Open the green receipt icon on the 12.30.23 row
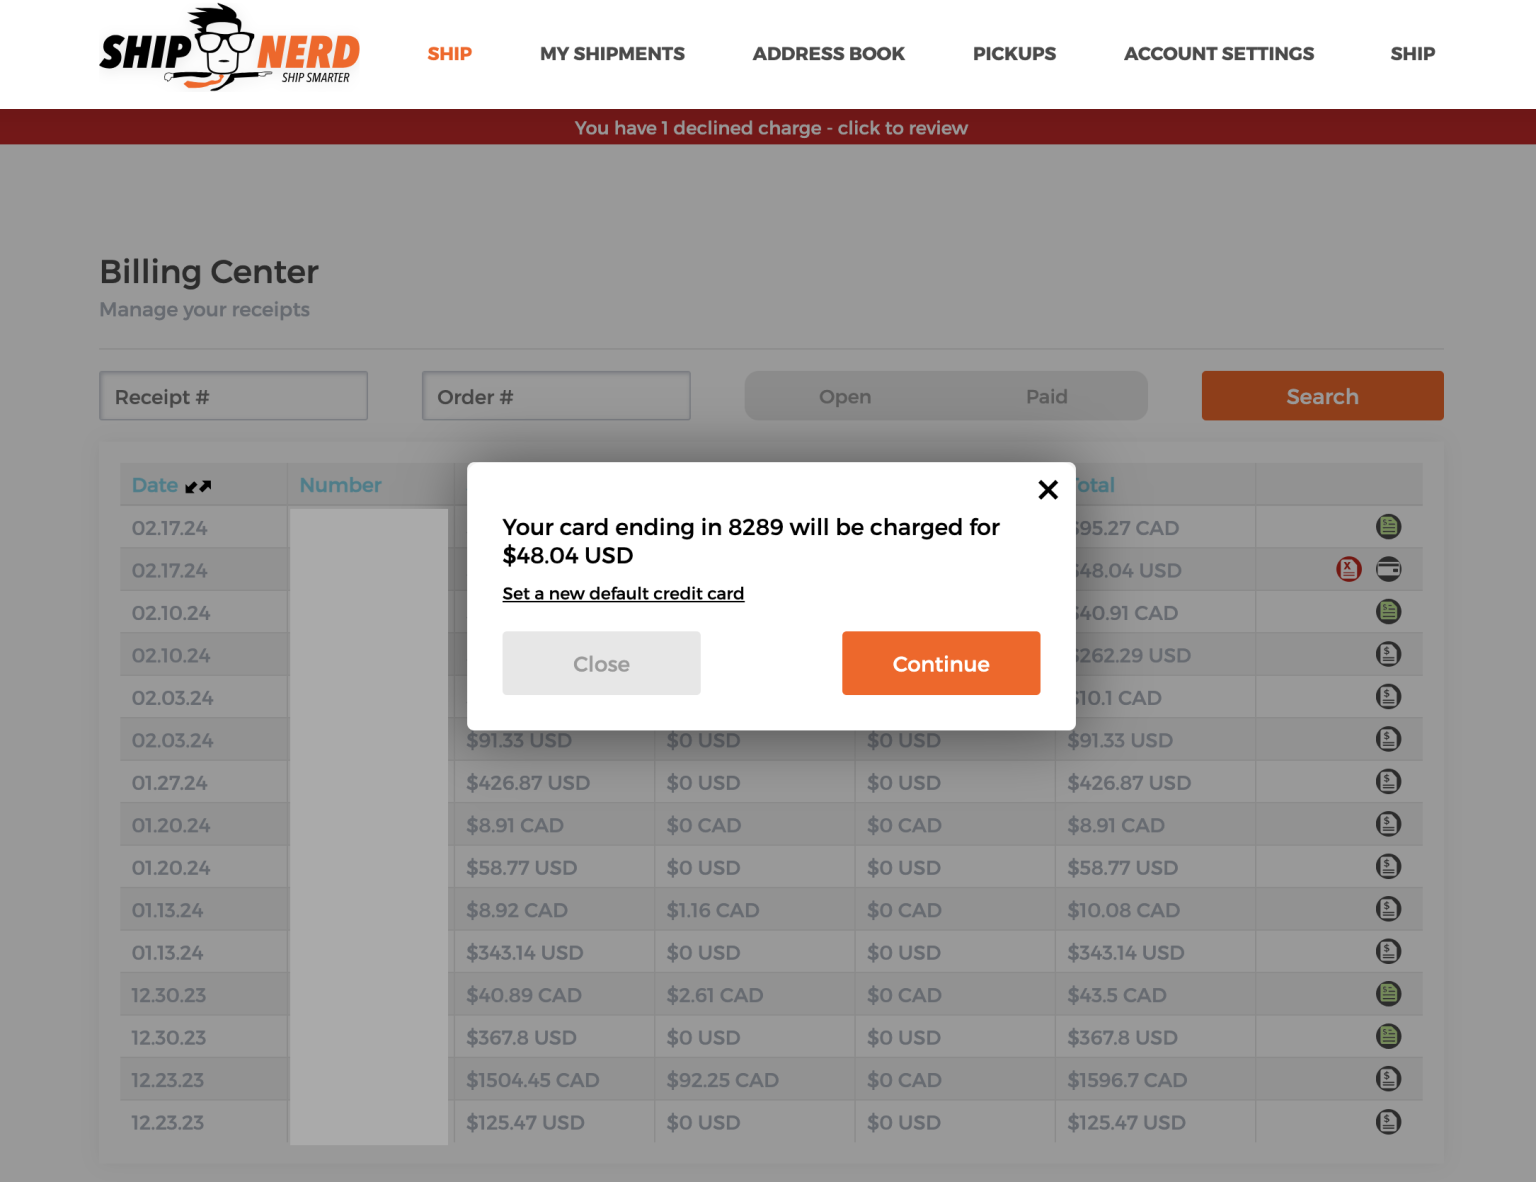 pos(1388,994)
